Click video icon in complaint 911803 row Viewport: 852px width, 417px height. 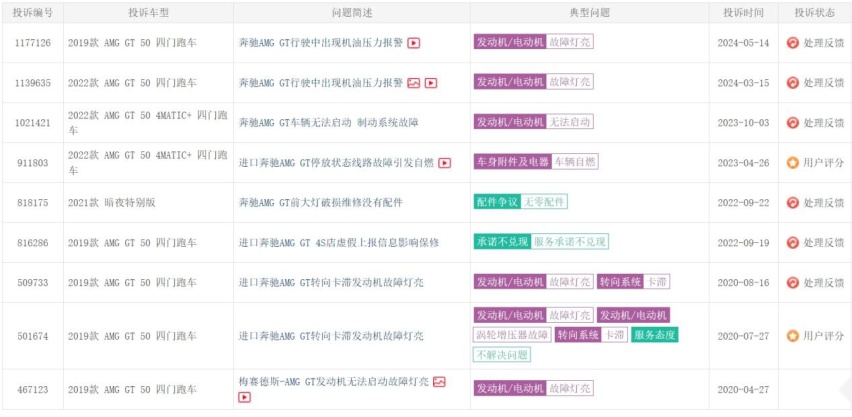click(x=444, y=163)
